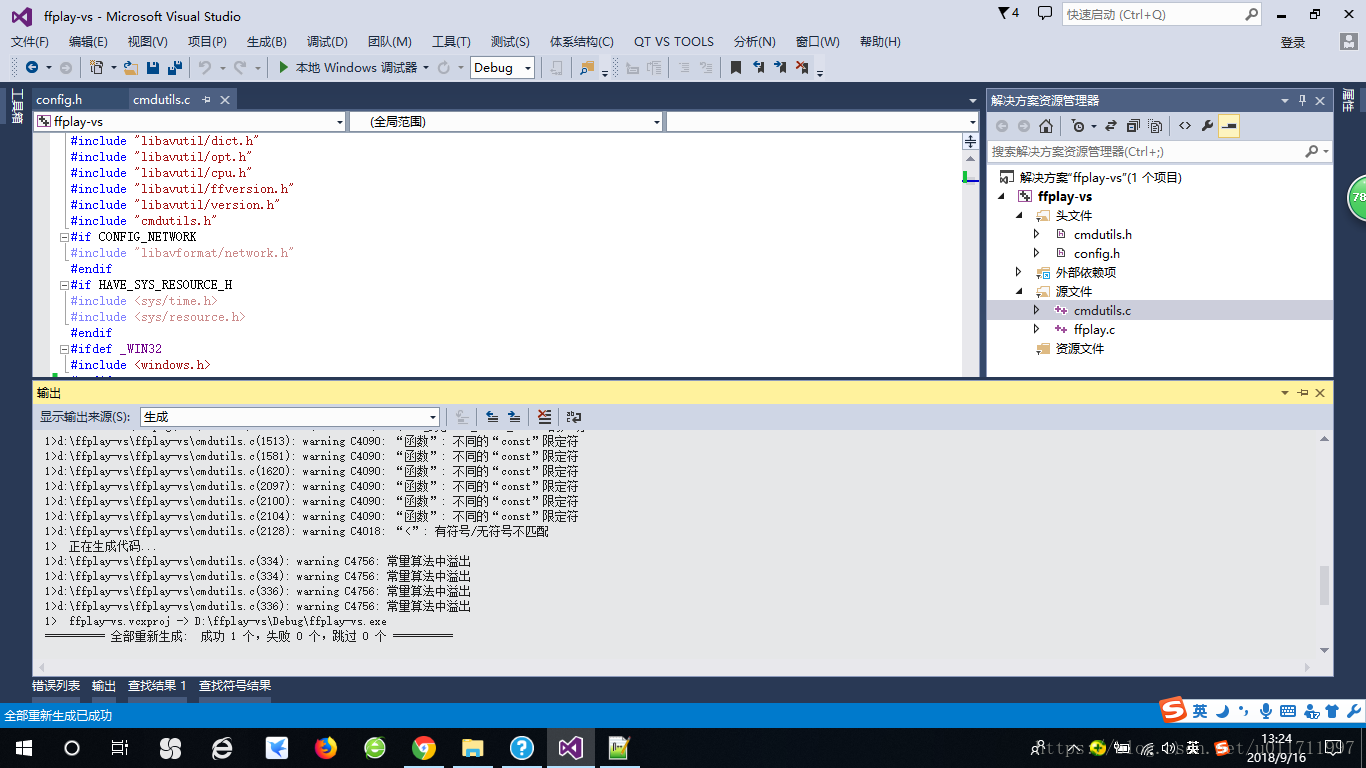Screen dimensions: 1366x768
Task: Collapse the #if CONFIG_NETWORK code block
Action: (x=63, y=237)
